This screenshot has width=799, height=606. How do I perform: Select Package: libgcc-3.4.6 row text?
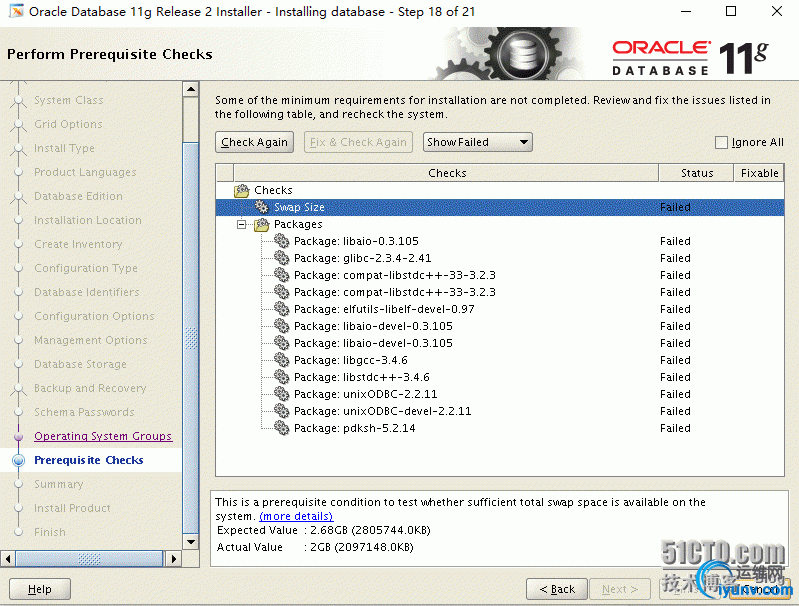[351, 360]
